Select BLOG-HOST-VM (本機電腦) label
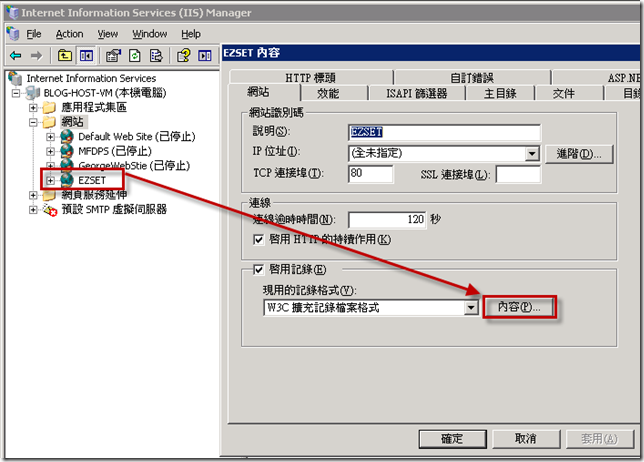This screenshot has height=462, width=644. pyautogui.click(x=105, y=93)
